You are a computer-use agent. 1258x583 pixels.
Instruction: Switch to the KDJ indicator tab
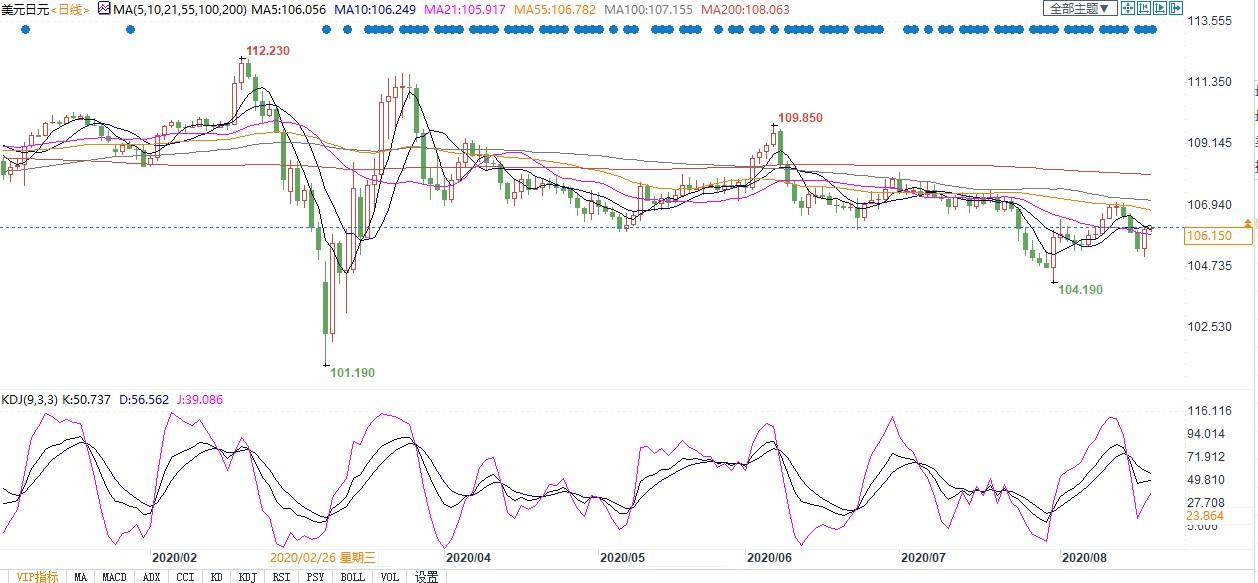pos(247,576)
